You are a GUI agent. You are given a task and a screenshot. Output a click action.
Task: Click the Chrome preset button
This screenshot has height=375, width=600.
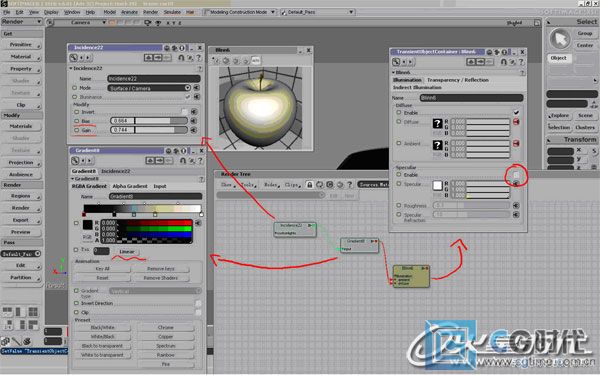(165, 328)
